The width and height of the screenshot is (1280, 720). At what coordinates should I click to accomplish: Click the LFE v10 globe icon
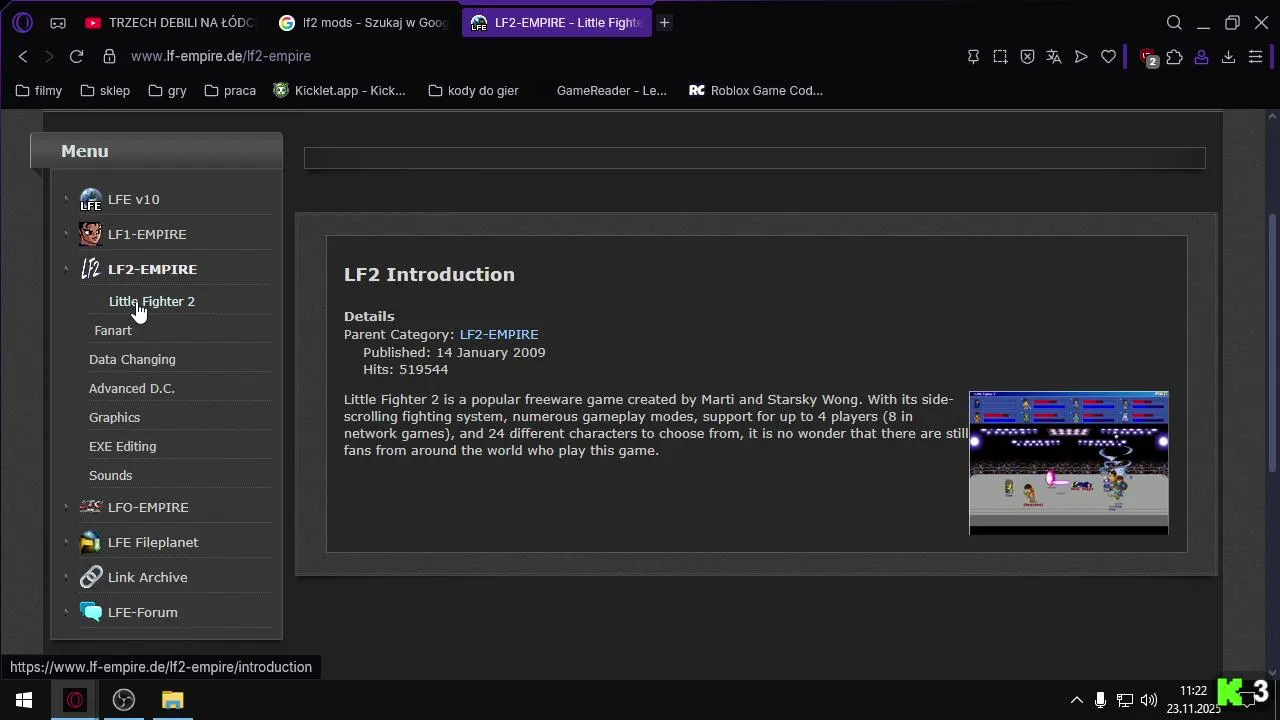(91, 199)
